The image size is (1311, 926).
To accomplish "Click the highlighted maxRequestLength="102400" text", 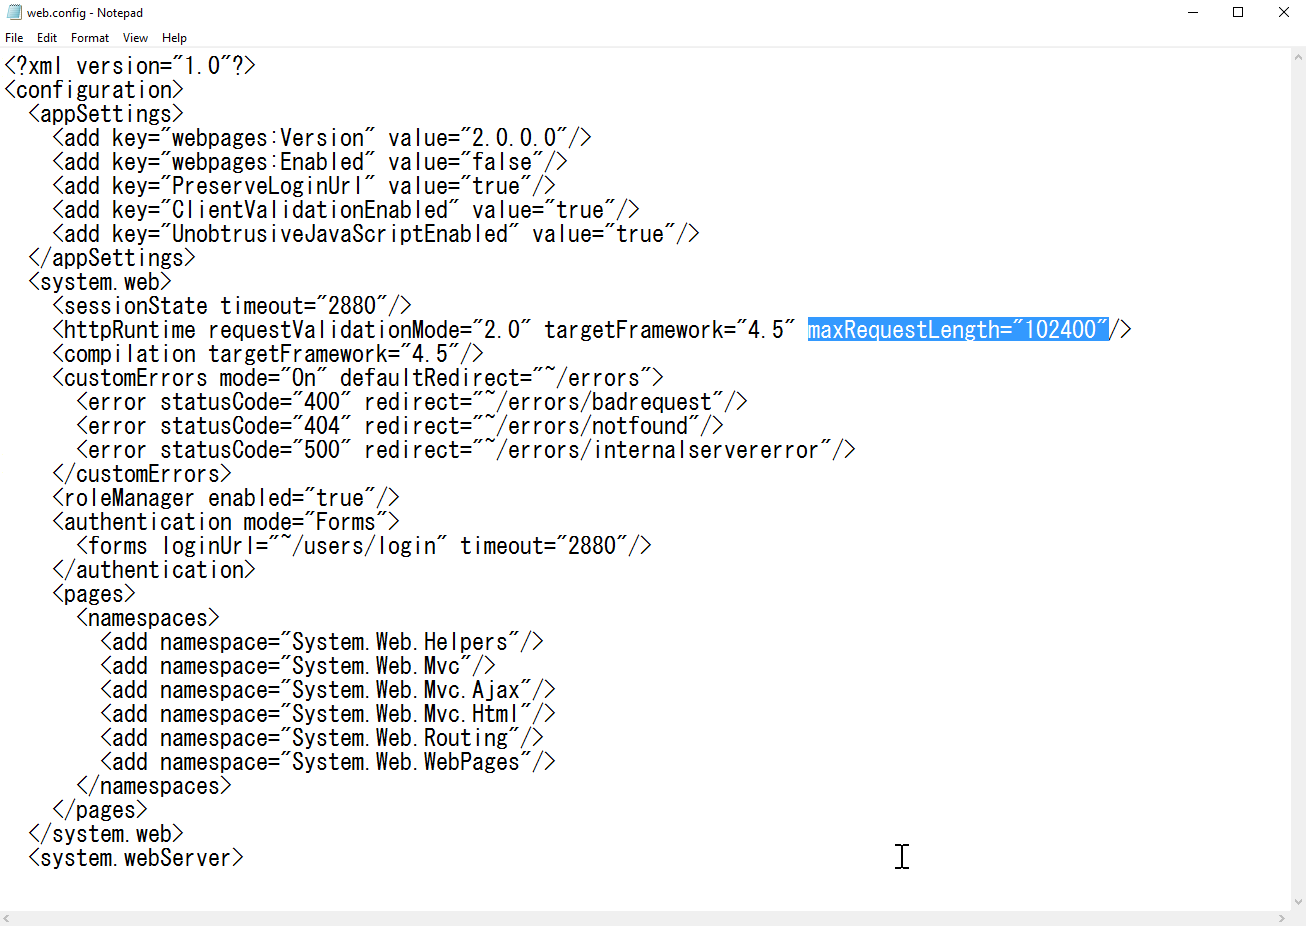I will [x=958, y=330].
